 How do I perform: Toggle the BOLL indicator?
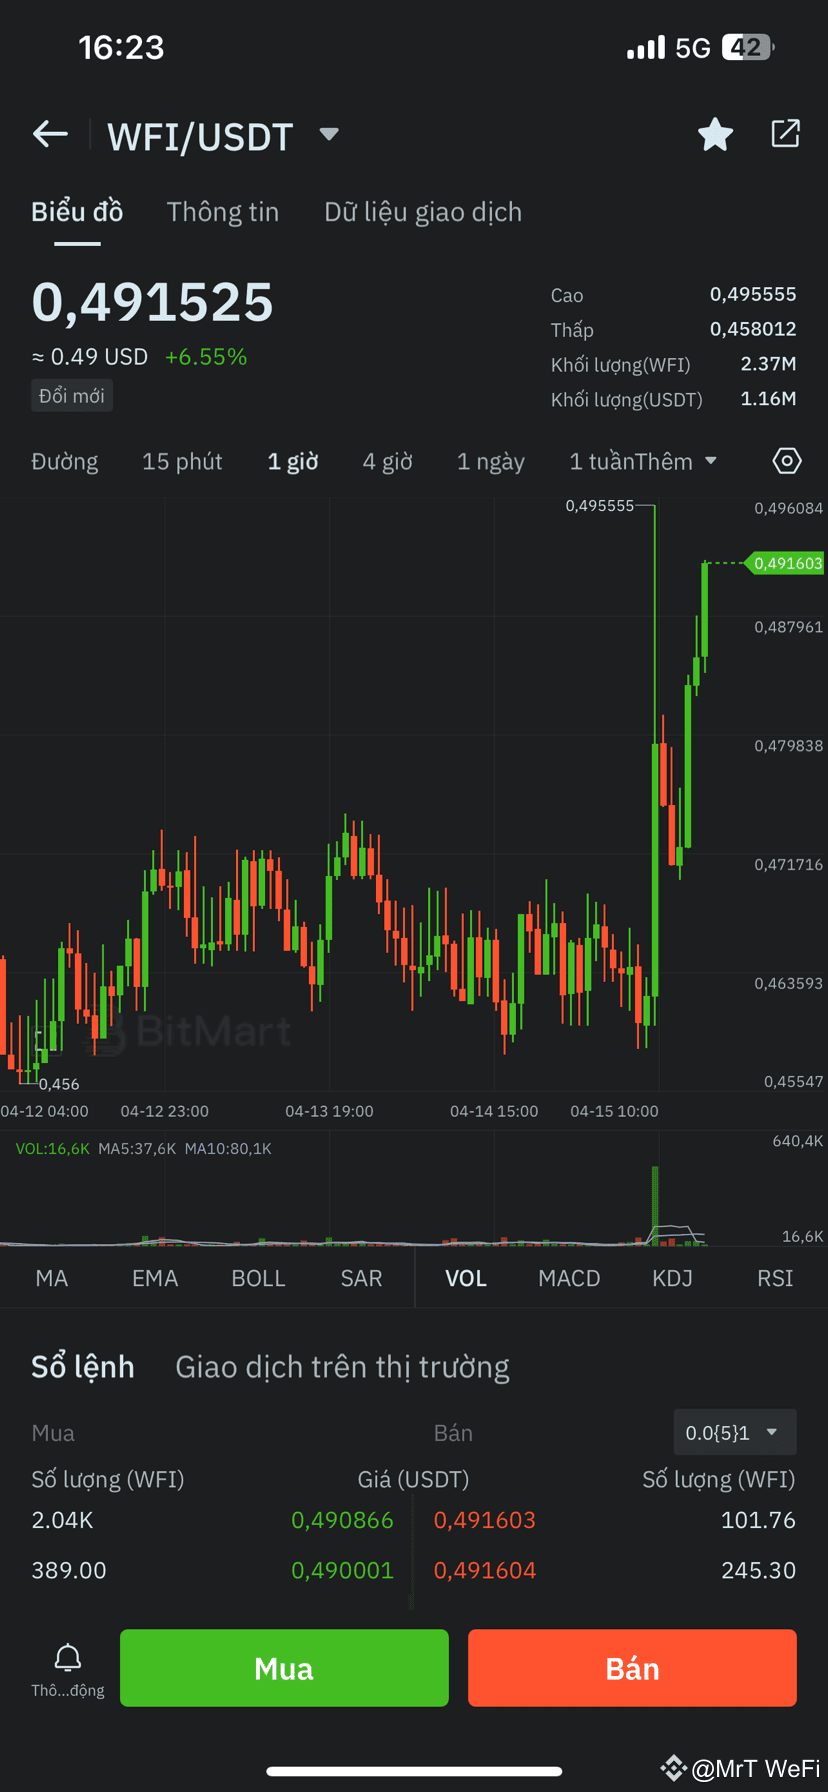258,1278
